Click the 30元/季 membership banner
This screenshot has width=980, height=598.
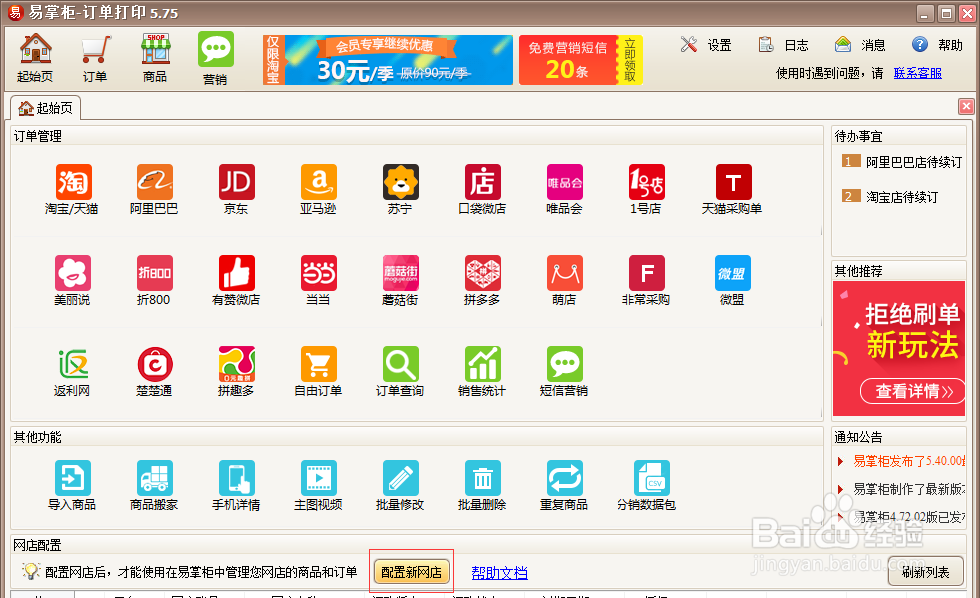point(388,60)
